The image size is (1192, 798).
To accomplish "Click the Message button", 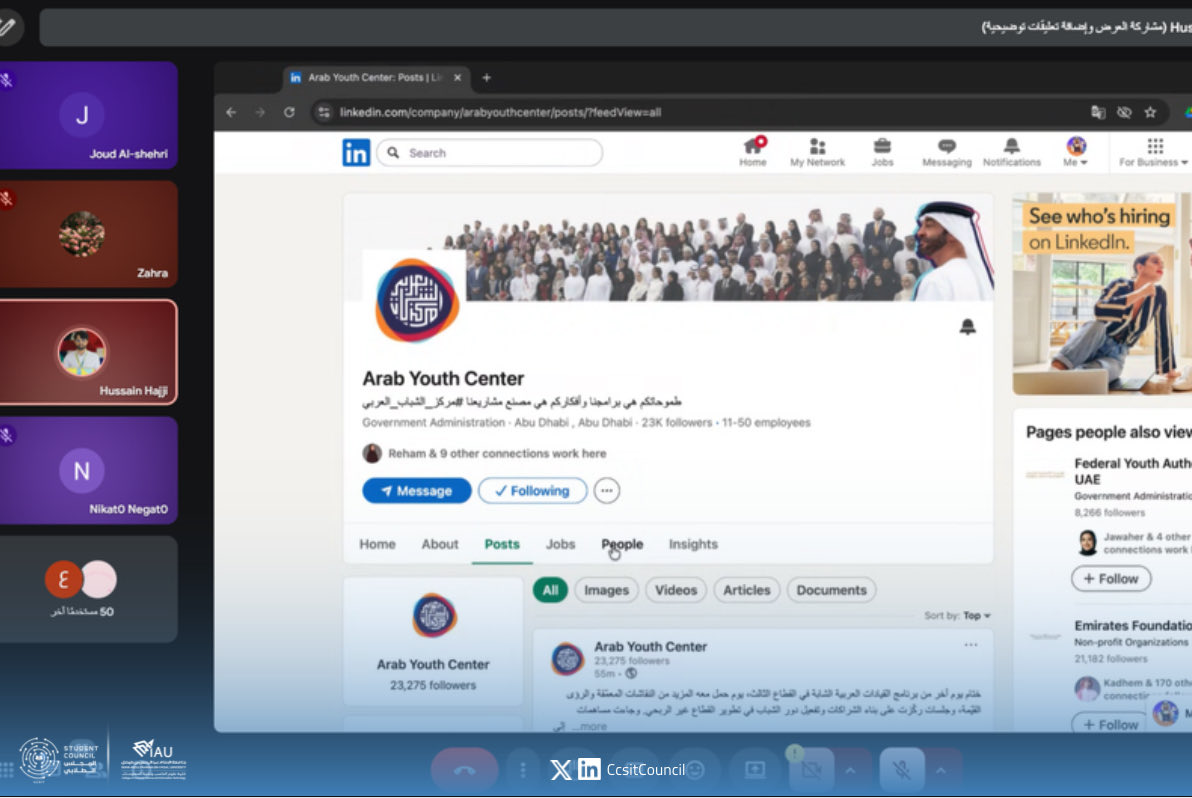I will pos(417,491).
